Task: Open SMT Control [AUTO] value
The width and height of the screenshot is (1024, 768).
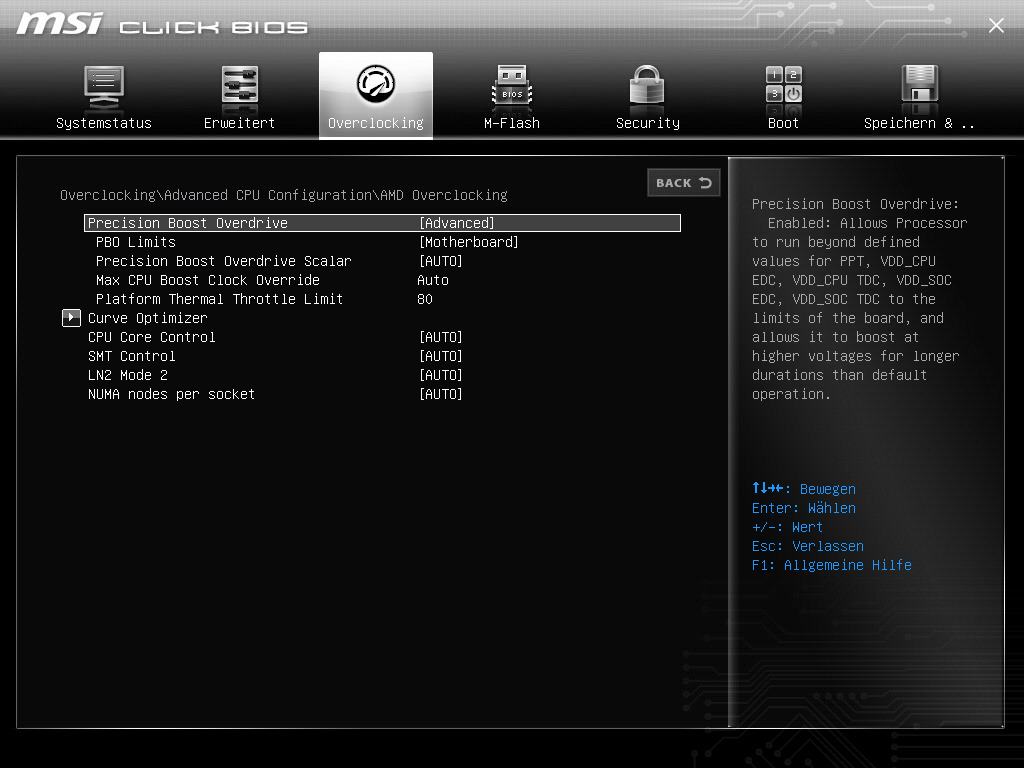Action: (441, 356)
